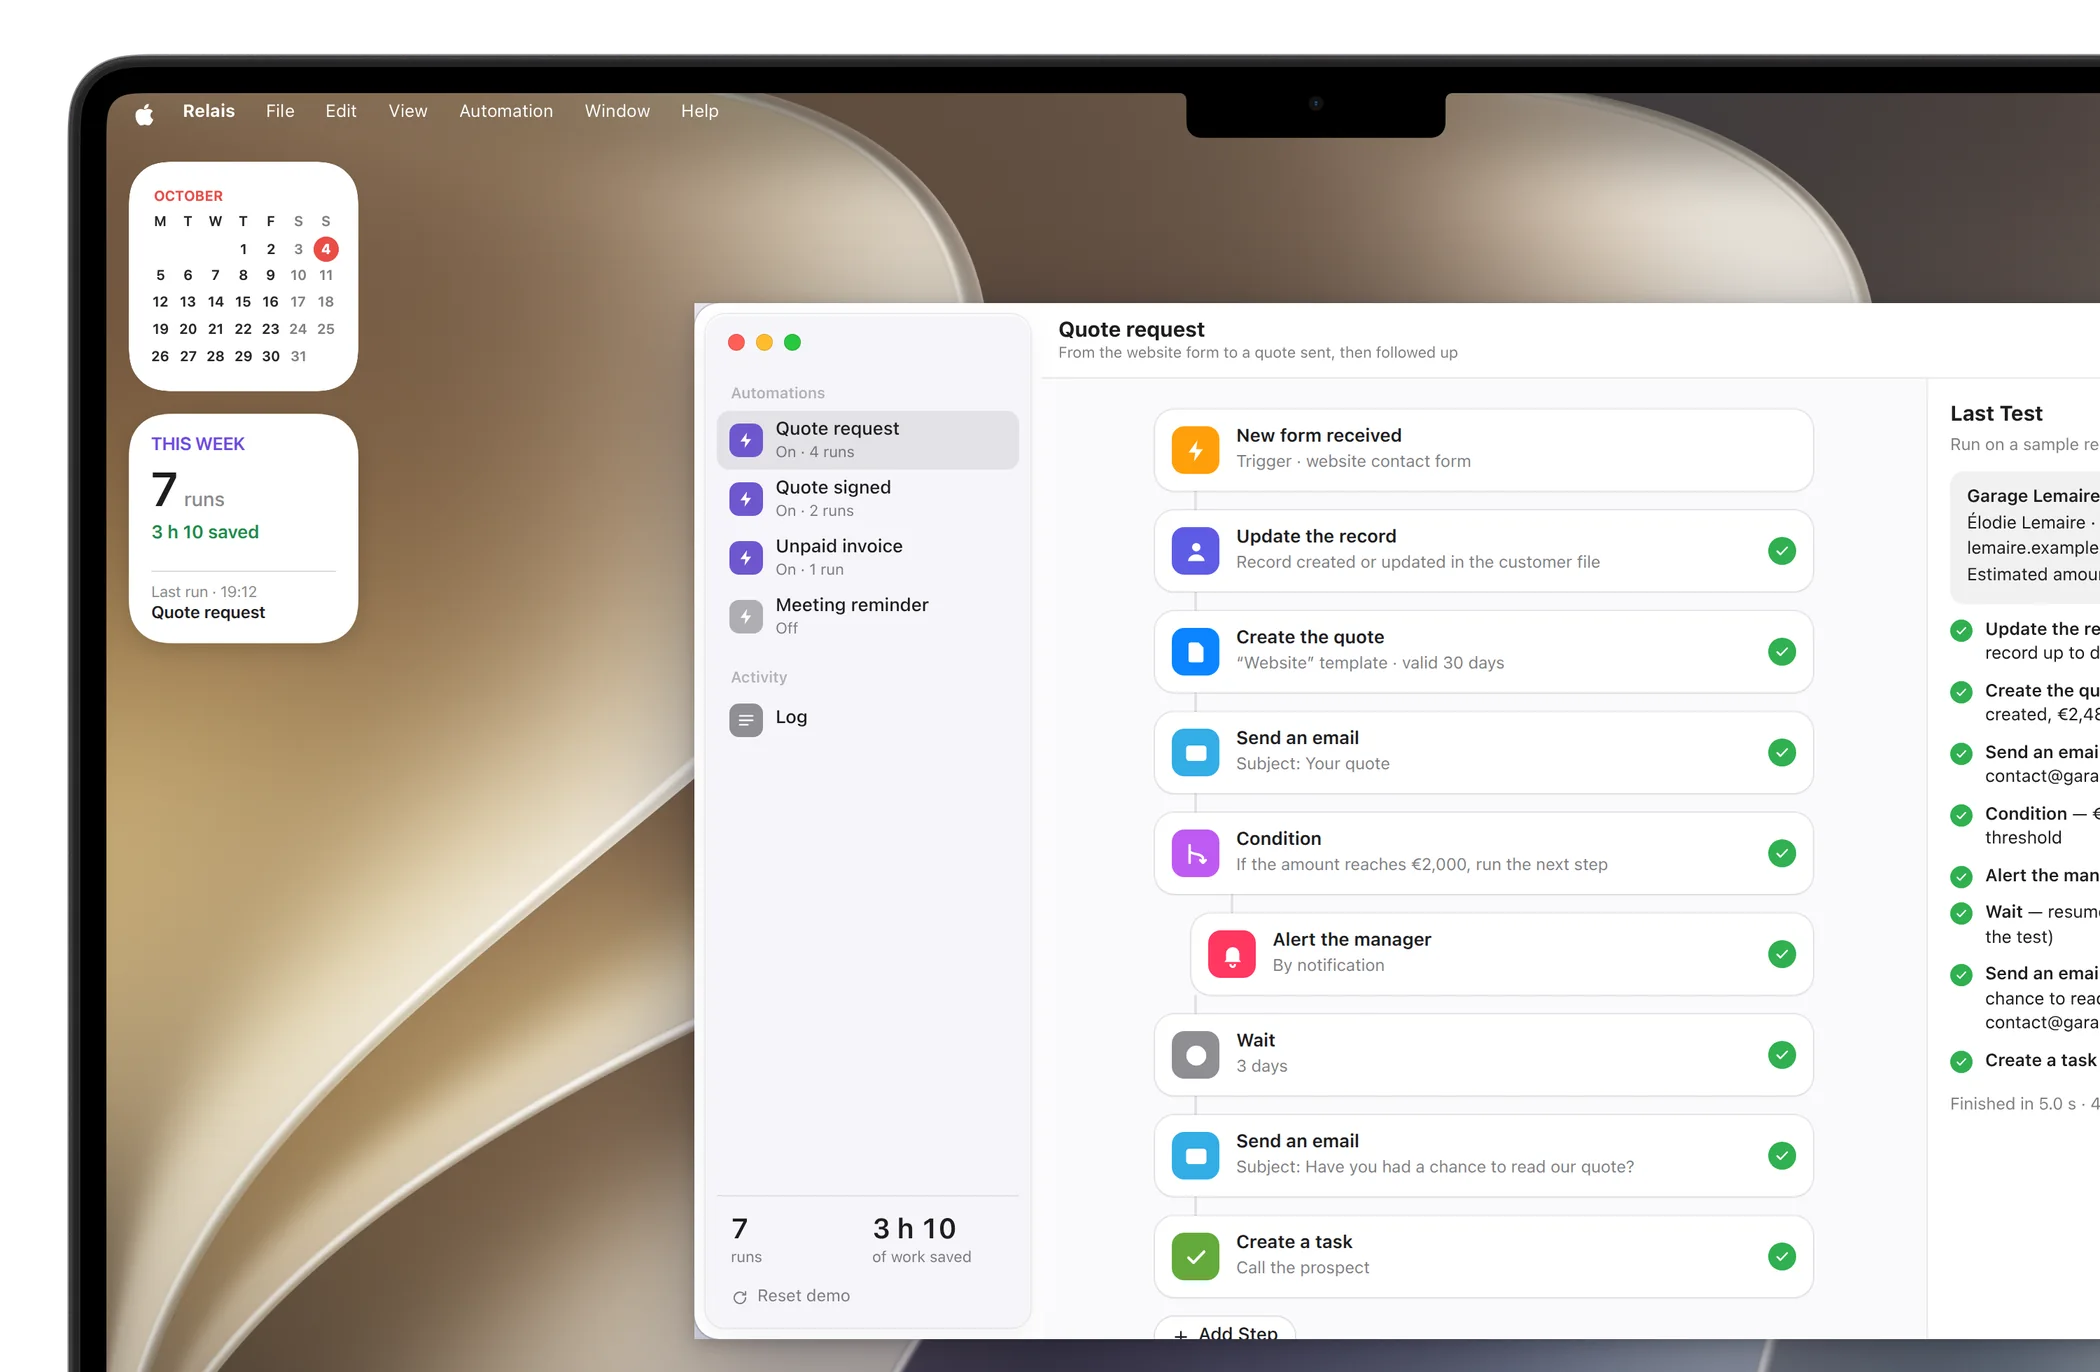Click today's date 4 in calendar widget
2100x1372 pixels.
[x=326, y=249]
